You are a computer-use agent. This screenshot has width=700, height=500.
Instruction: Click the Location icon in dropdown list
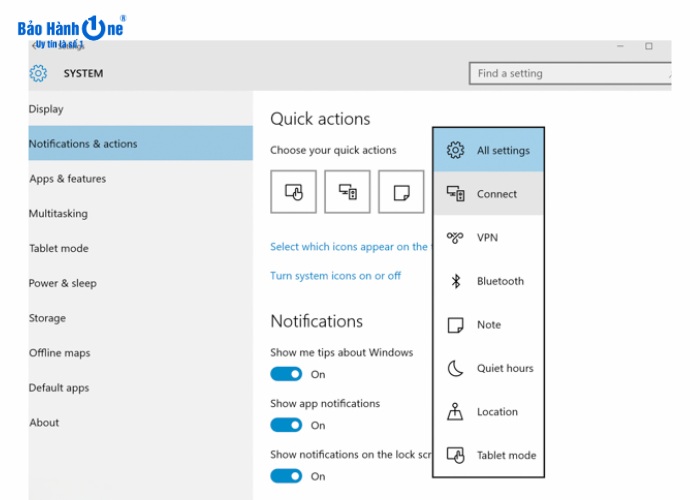[455, 412]
